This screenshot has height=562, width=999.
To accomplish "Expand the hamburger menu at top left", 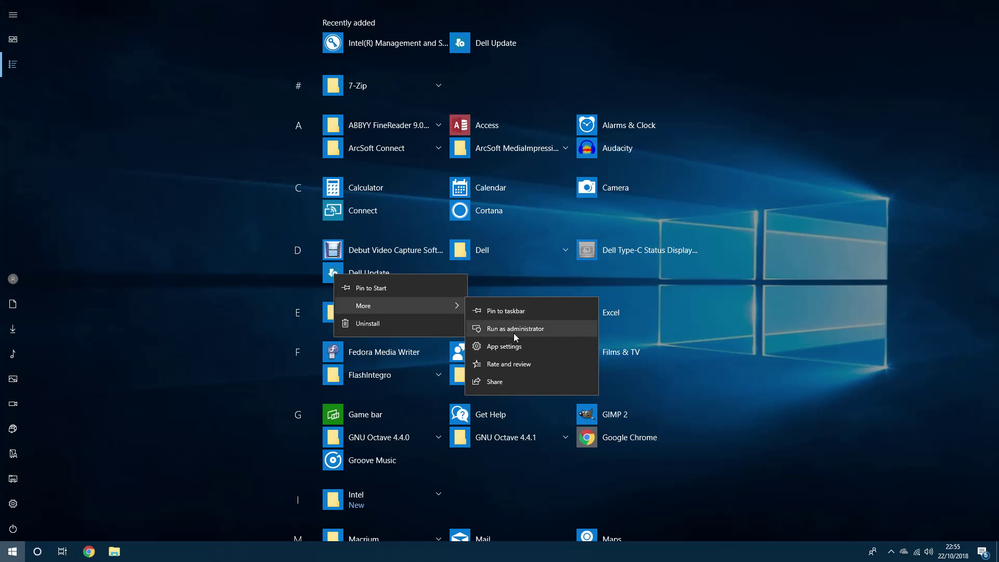I will [x=13, y=15].
